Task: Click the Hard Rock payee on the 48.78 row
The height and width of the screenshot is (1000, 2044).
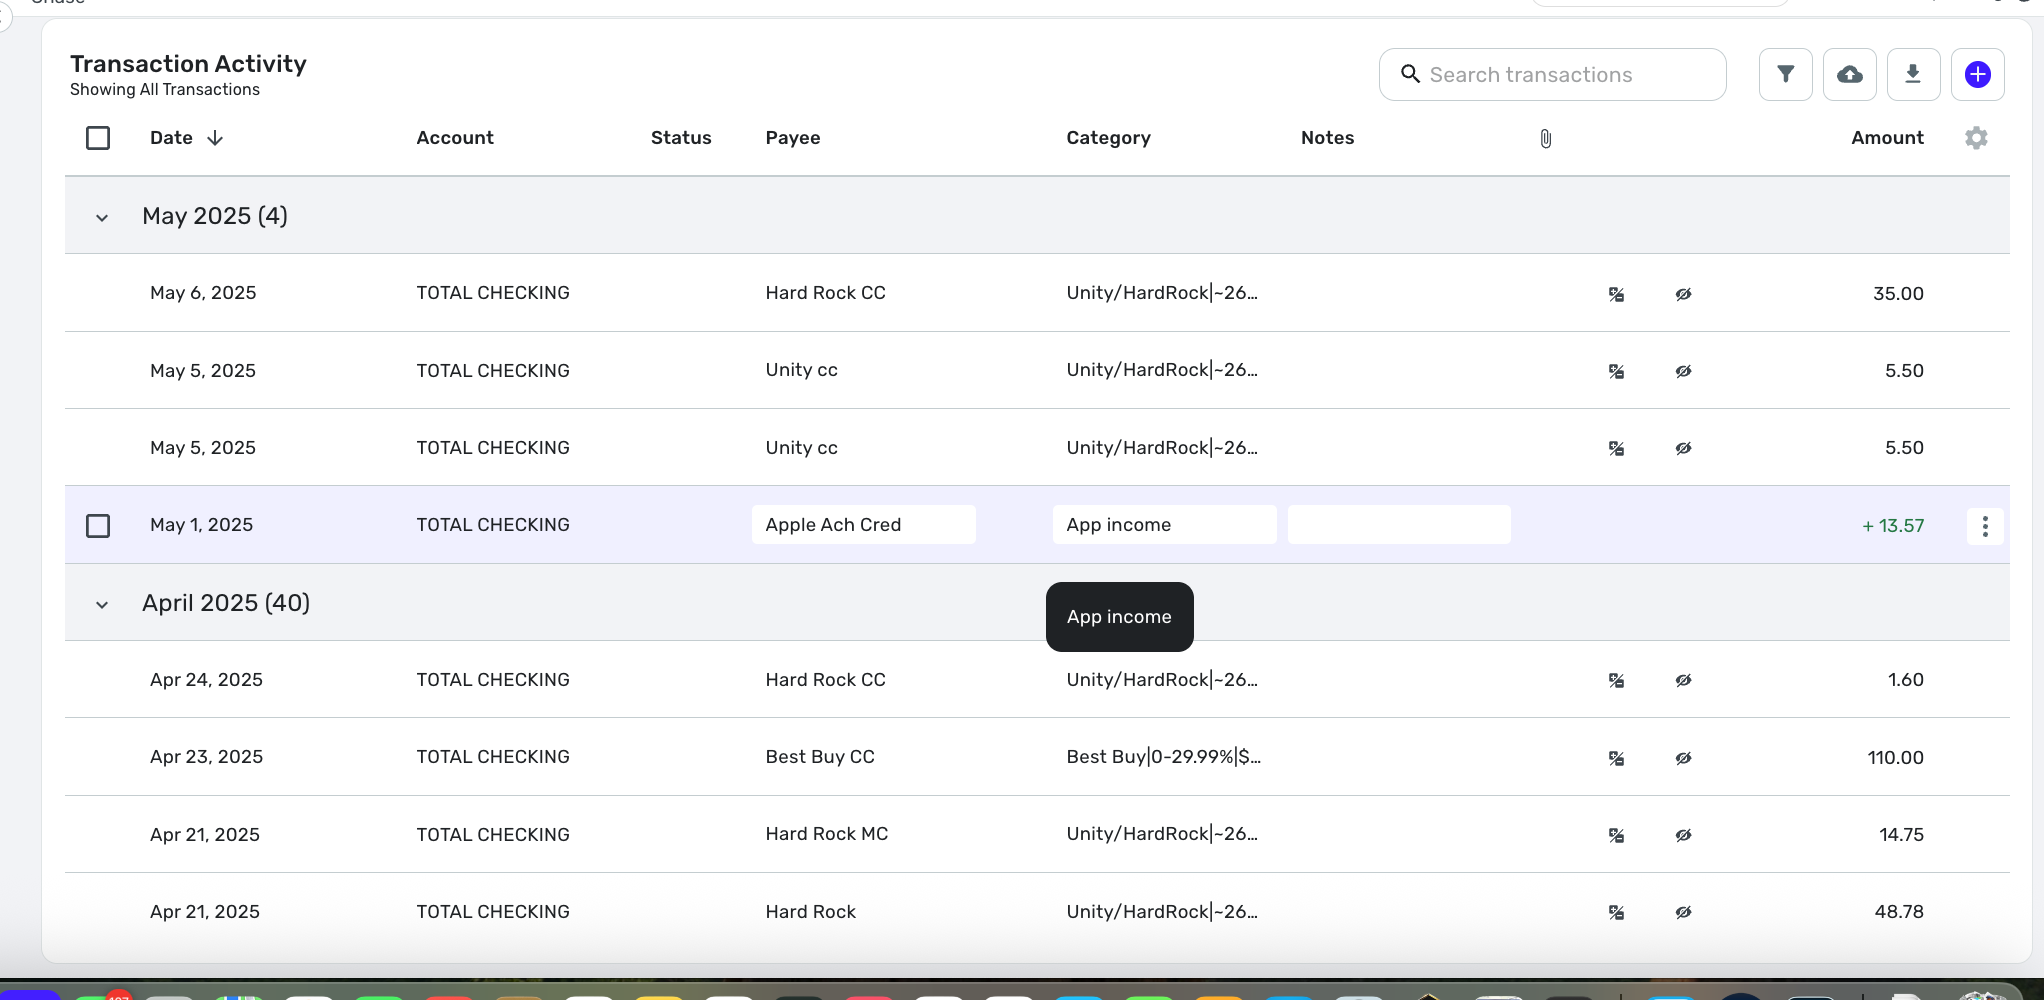Action: click(x=810, y=912)
